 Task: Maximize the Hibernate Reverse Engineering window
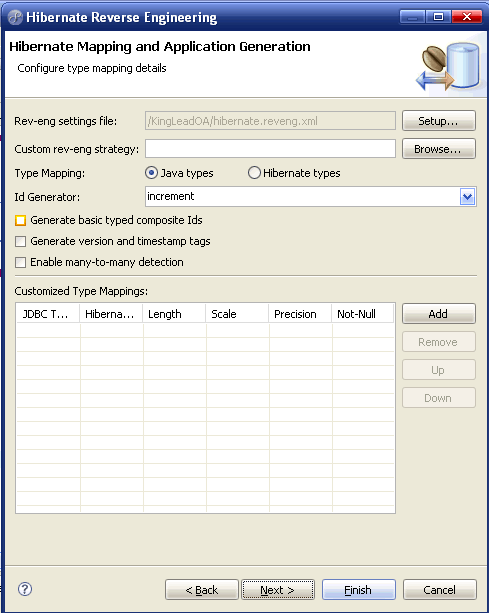click(439, 17)
